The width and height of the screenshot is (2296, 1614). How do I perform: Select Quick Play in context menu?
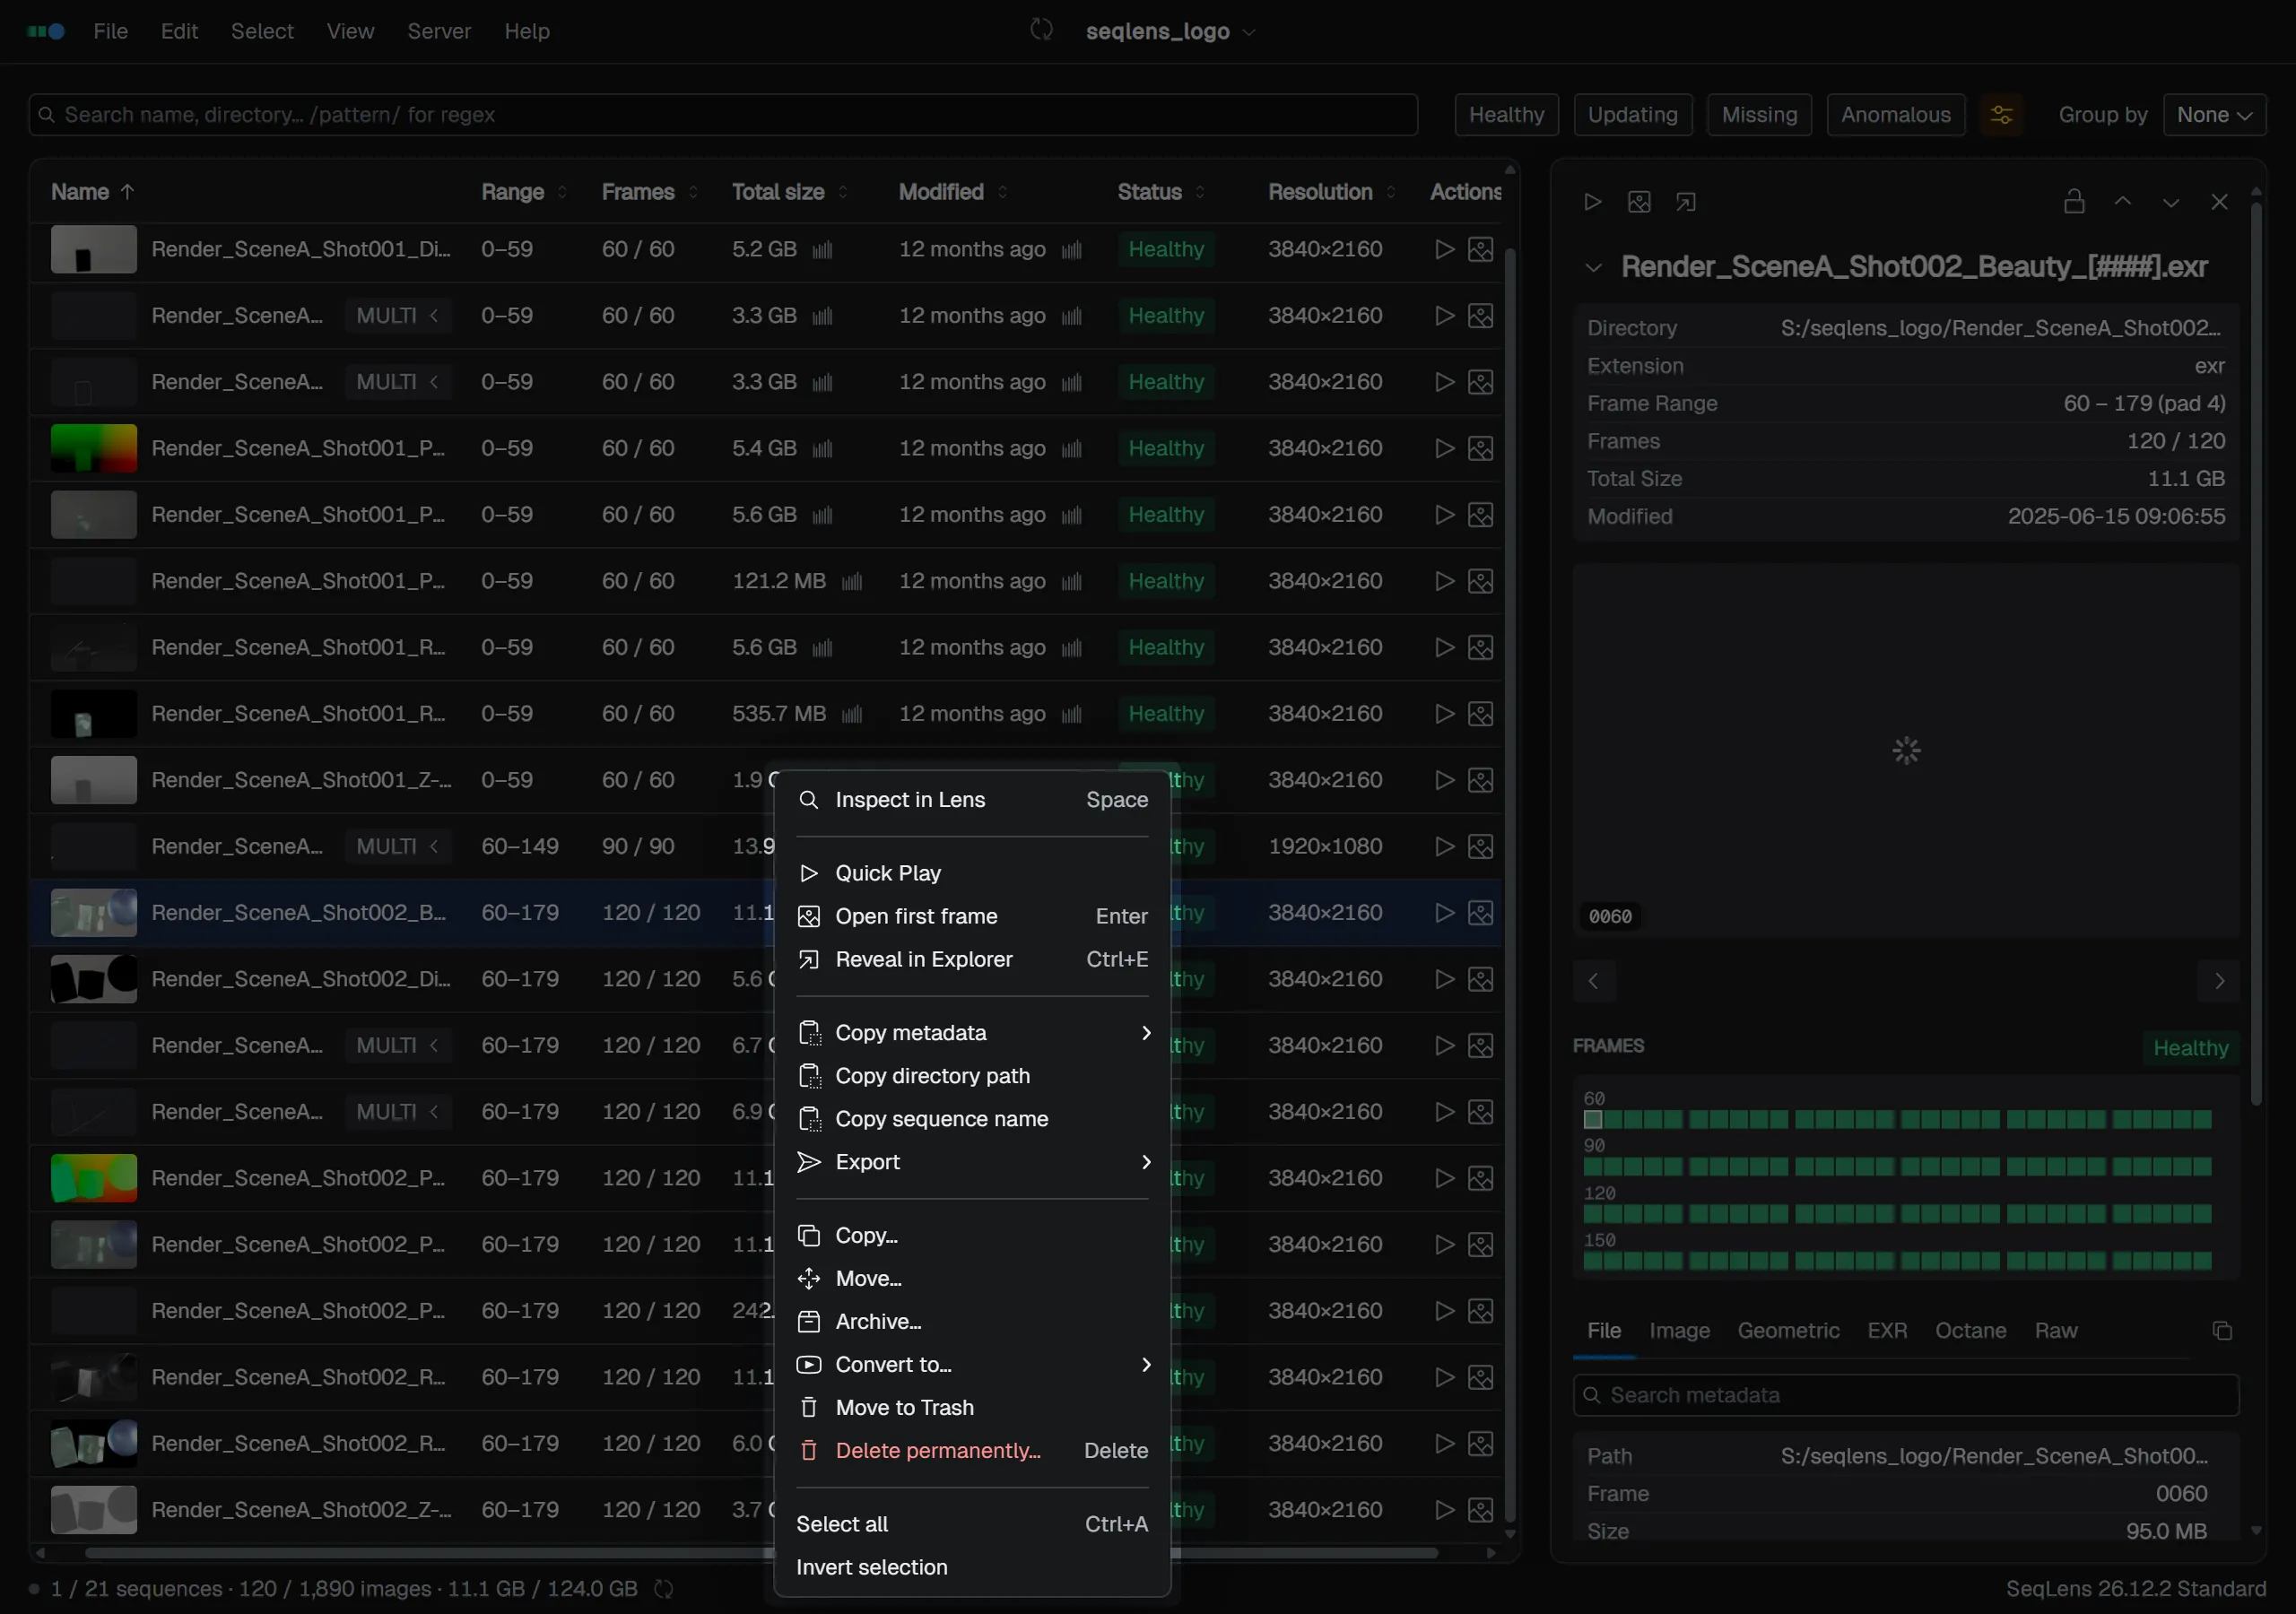coord(972,873)
